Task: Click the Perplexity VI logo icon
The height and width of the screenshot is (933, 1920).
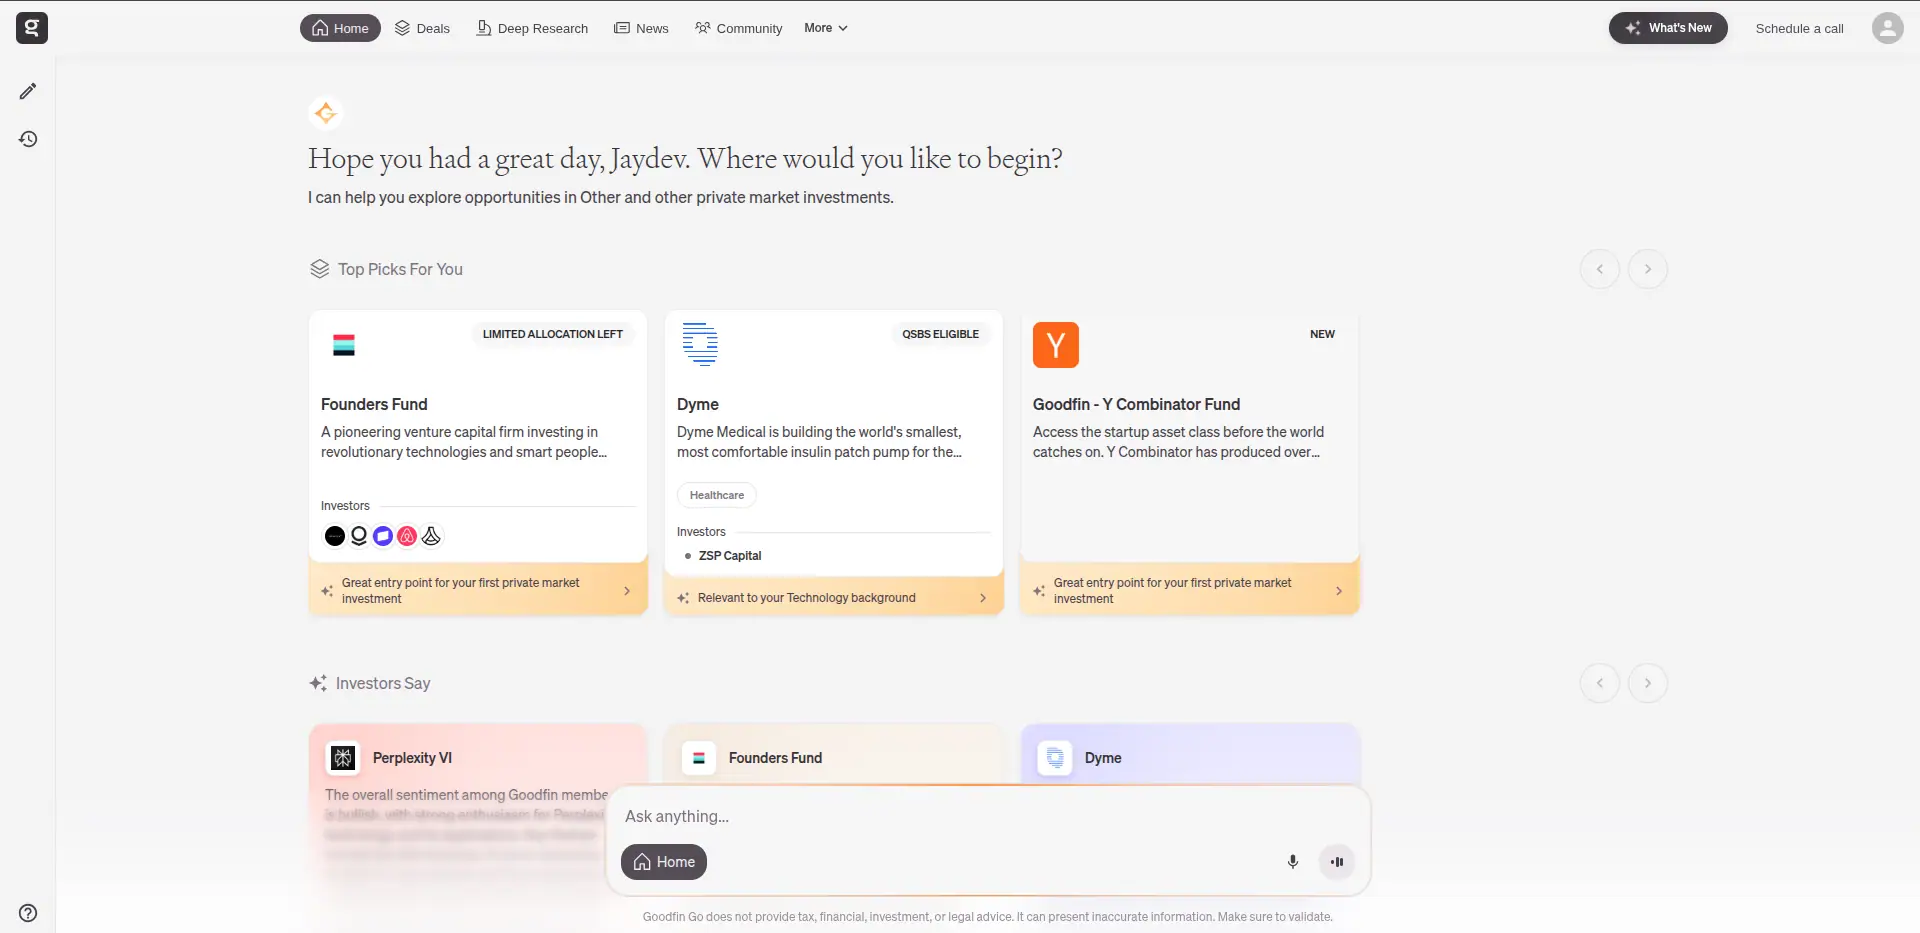Action: pyautogui.click(x=343, y=758)
